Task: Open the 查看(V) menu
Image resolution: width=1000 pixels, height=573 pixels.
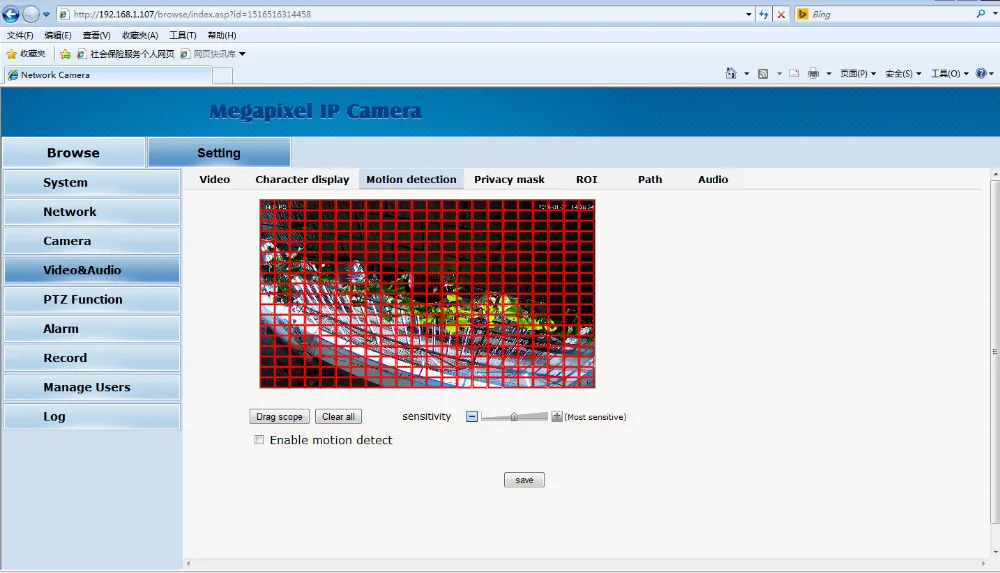Action: coord(96,35)
